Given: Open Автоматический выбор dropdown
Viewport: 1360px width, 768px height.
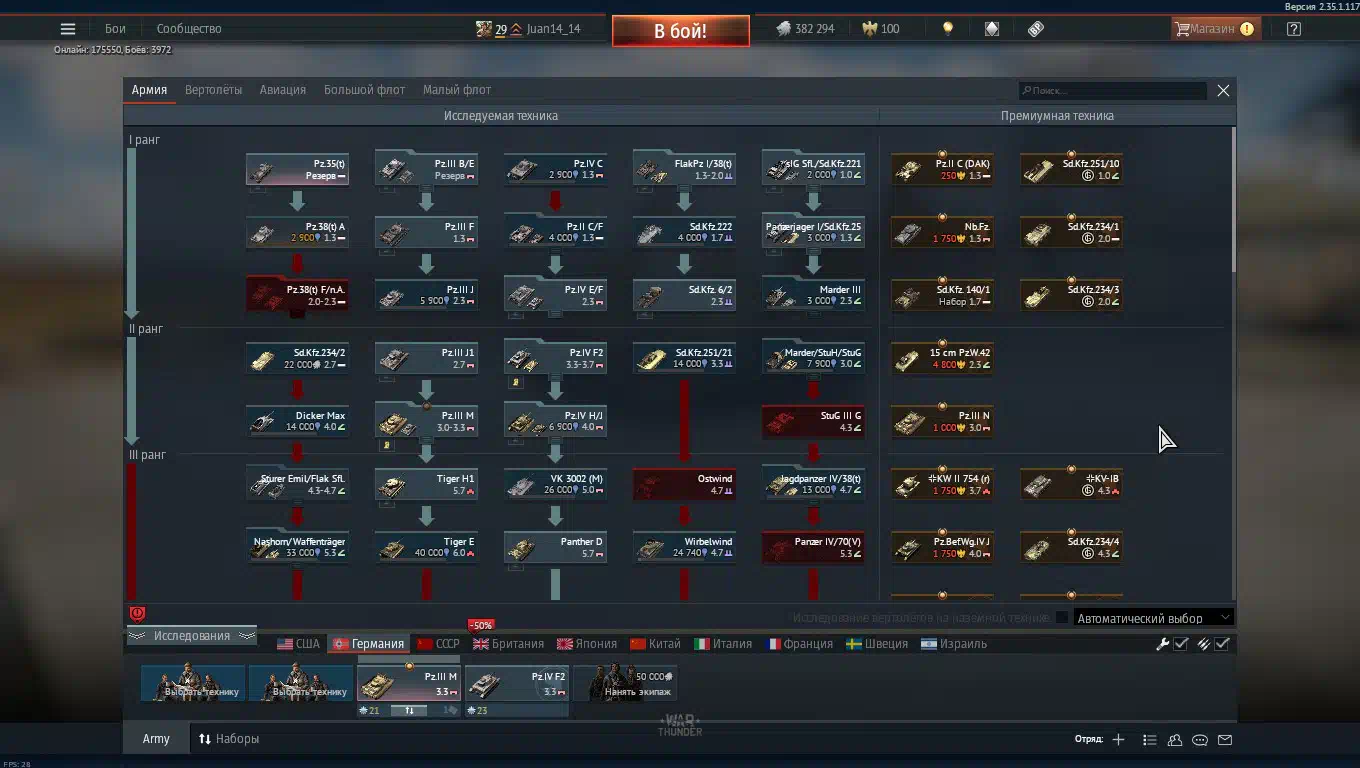Looking at the screenshot, I should (x=1154, y=618).
